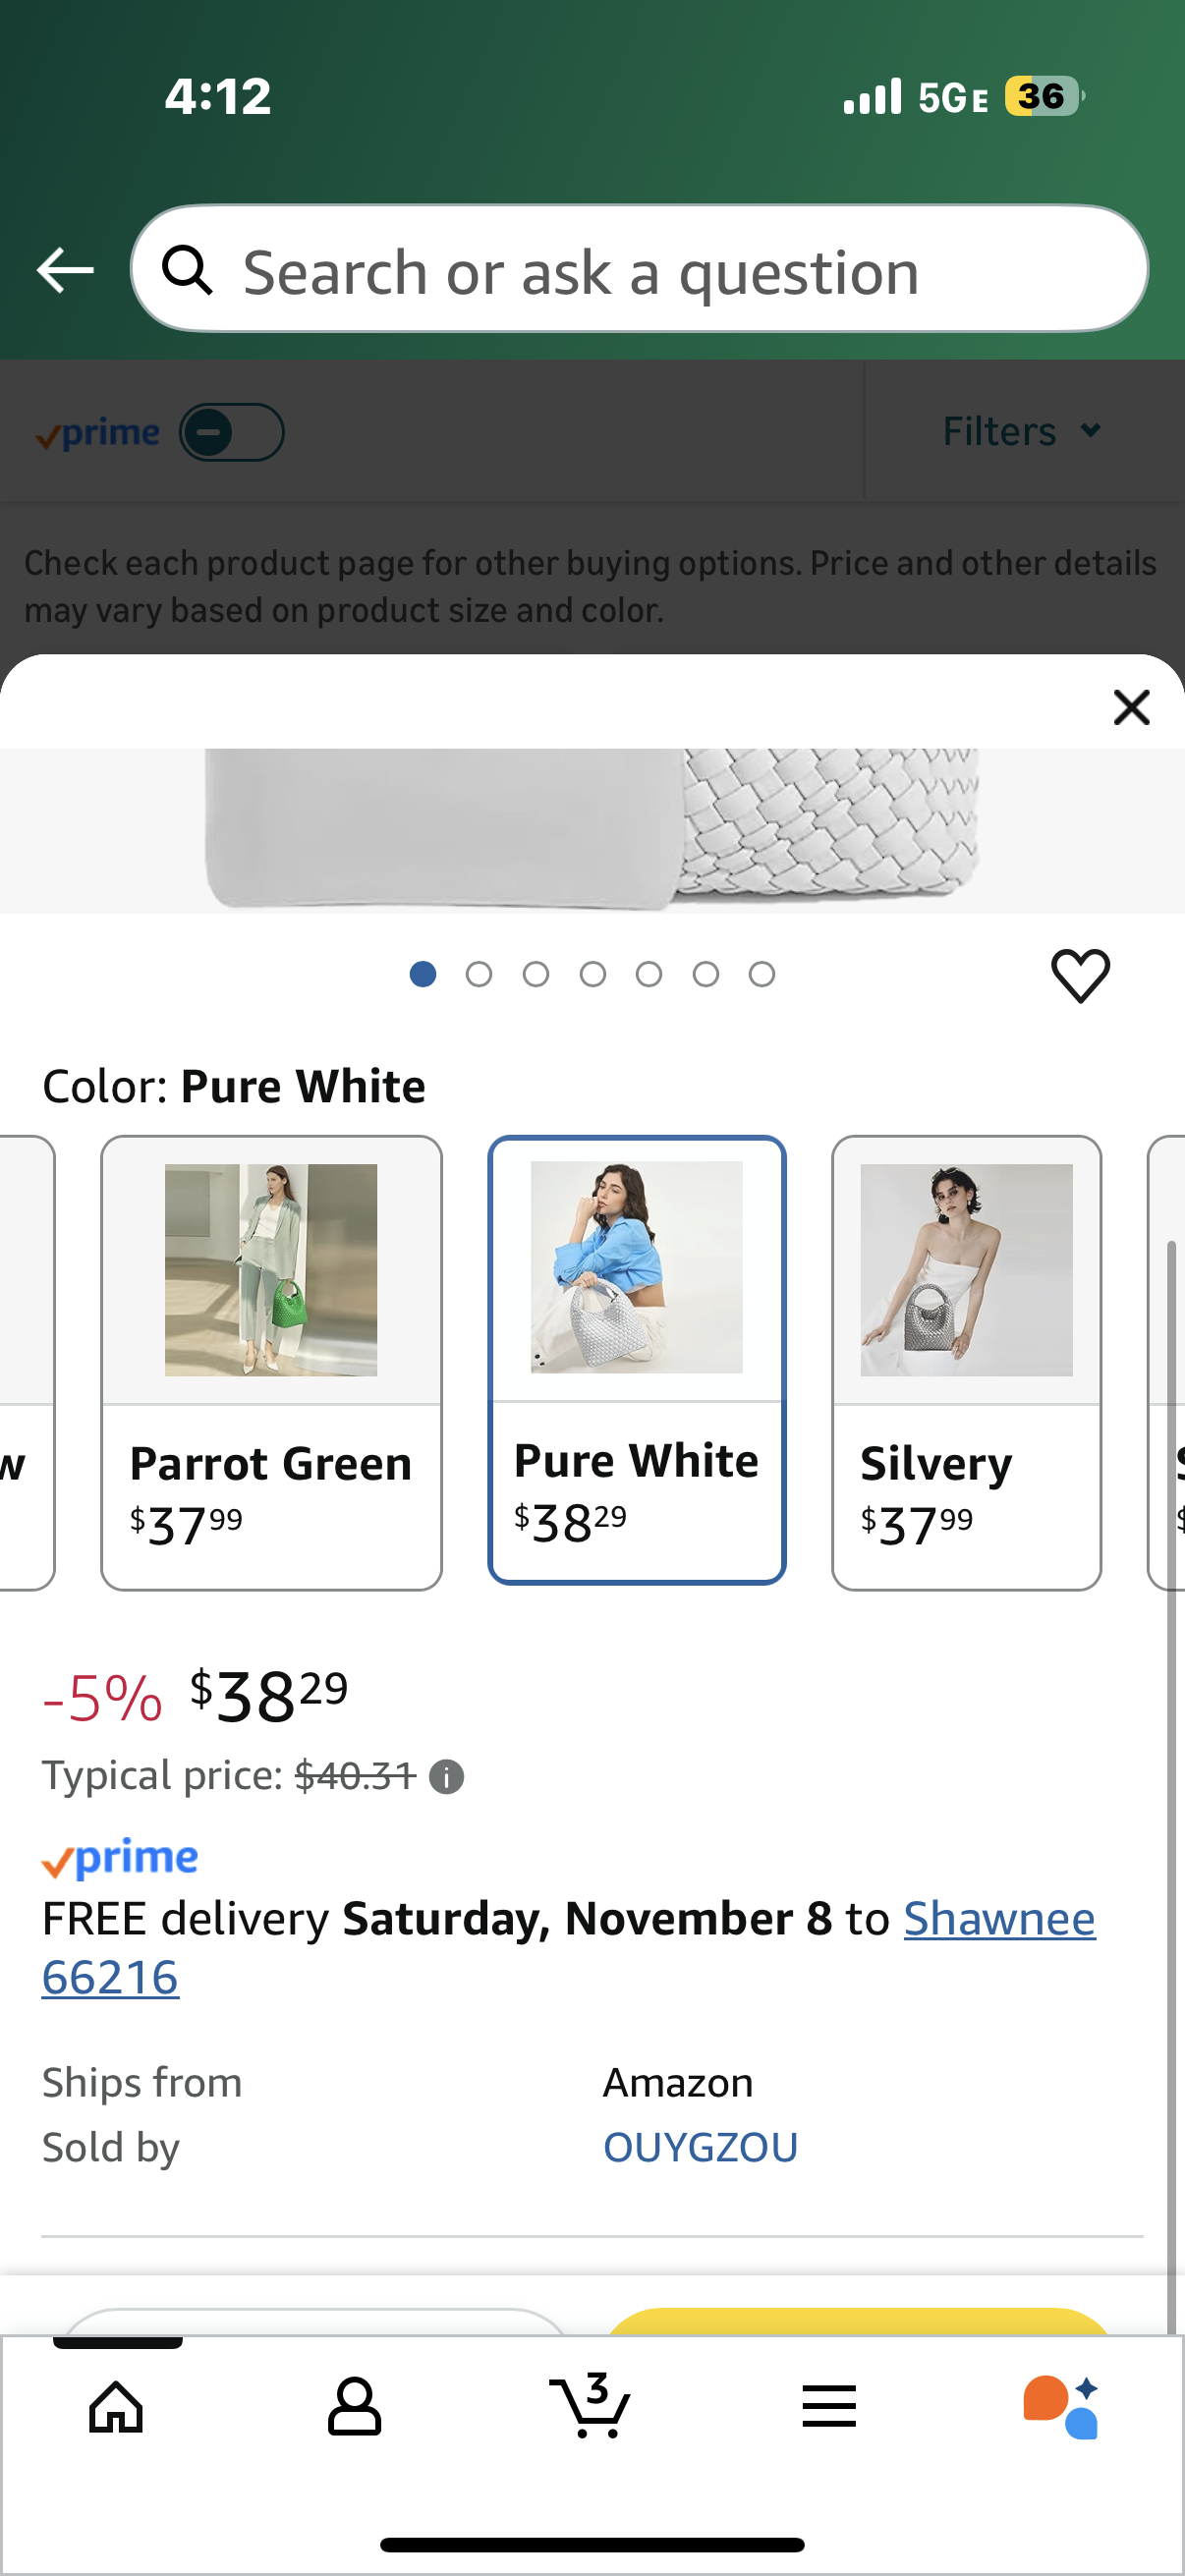Jump to the last image carousel dot
1185x2576 pixels.
[x=762, y=974]
